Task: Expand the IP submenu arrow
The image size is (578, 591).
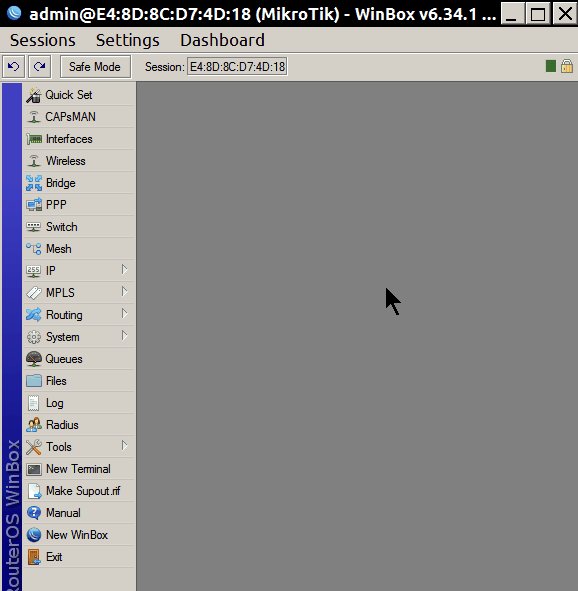Action: tap(124, 269)
